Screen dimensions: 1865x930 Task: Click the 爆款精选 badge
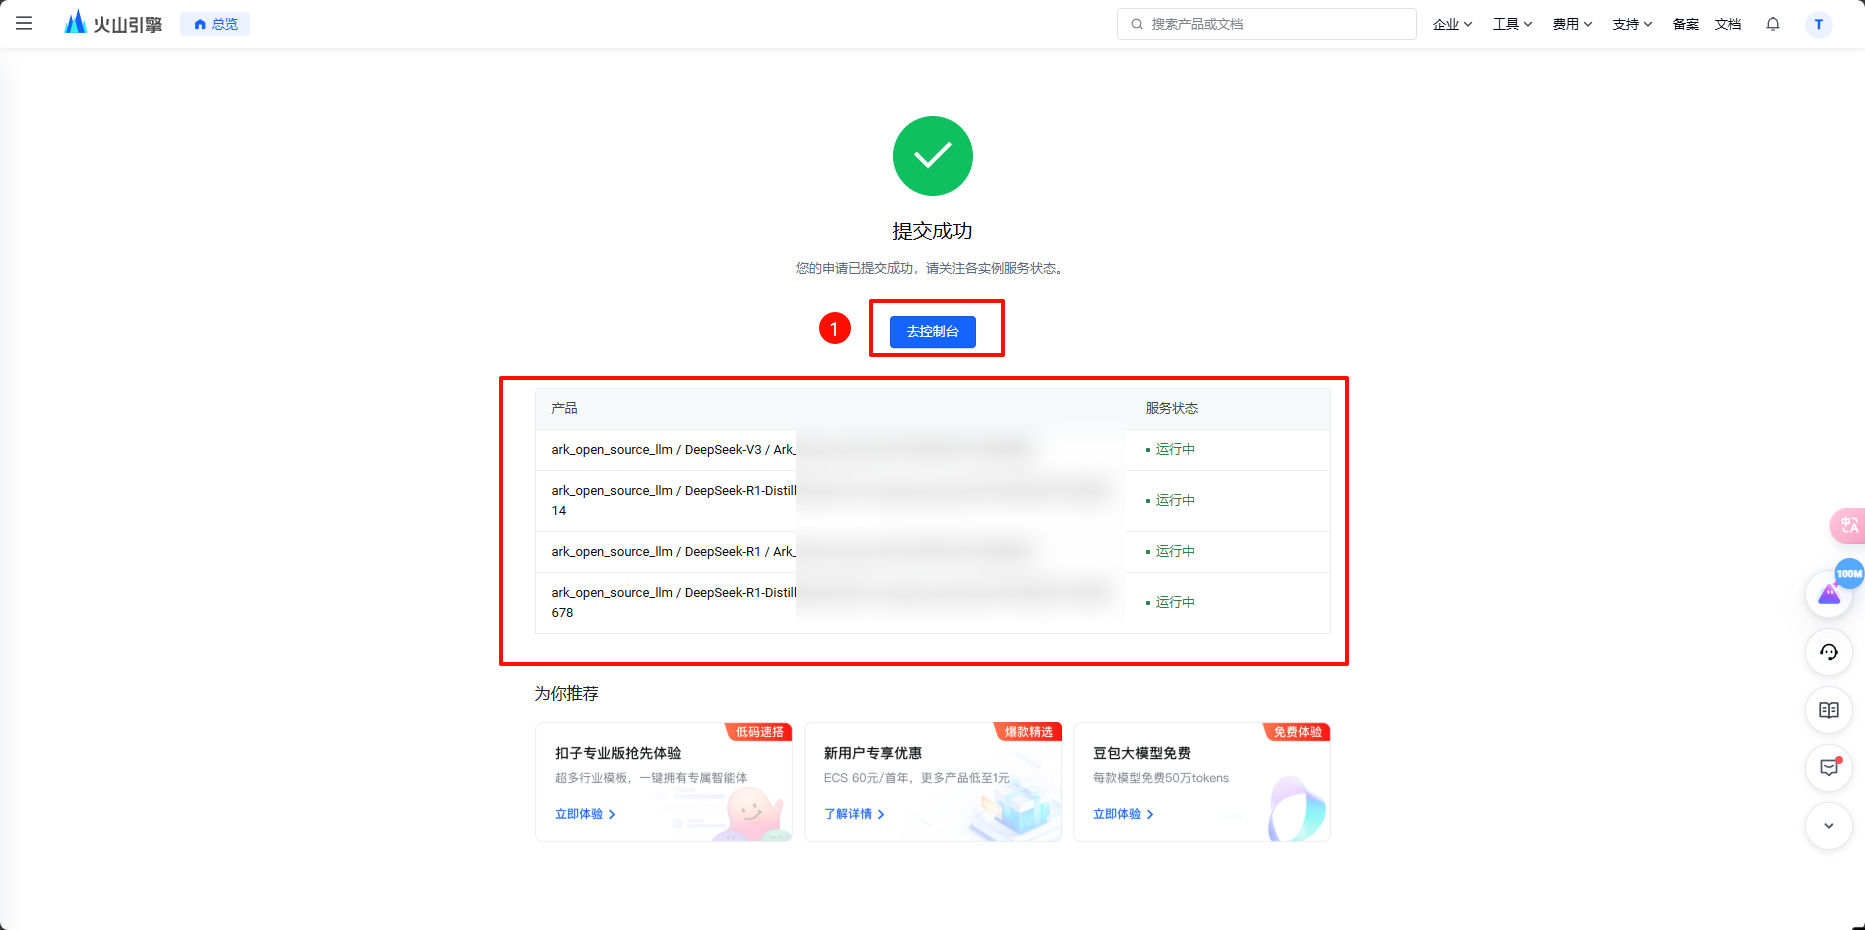[1028, 732]
